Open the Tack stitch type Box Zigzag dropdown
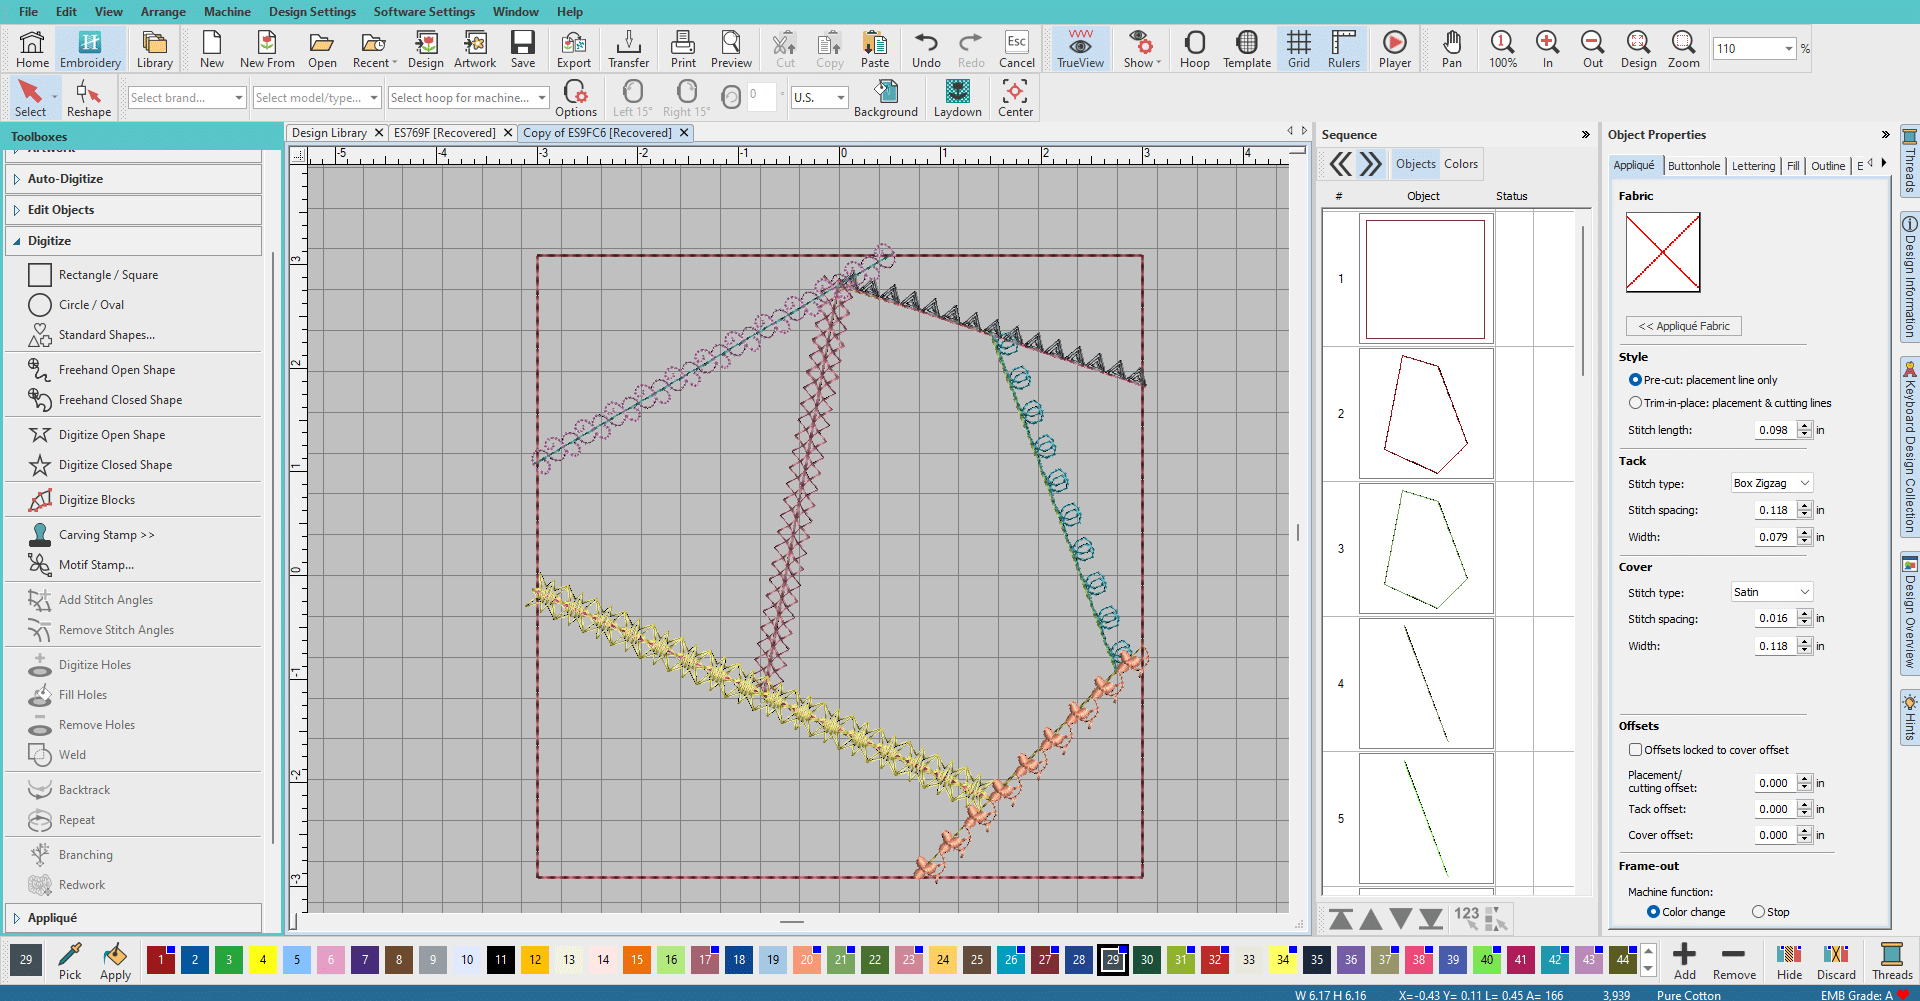 tap(1771, 483)
